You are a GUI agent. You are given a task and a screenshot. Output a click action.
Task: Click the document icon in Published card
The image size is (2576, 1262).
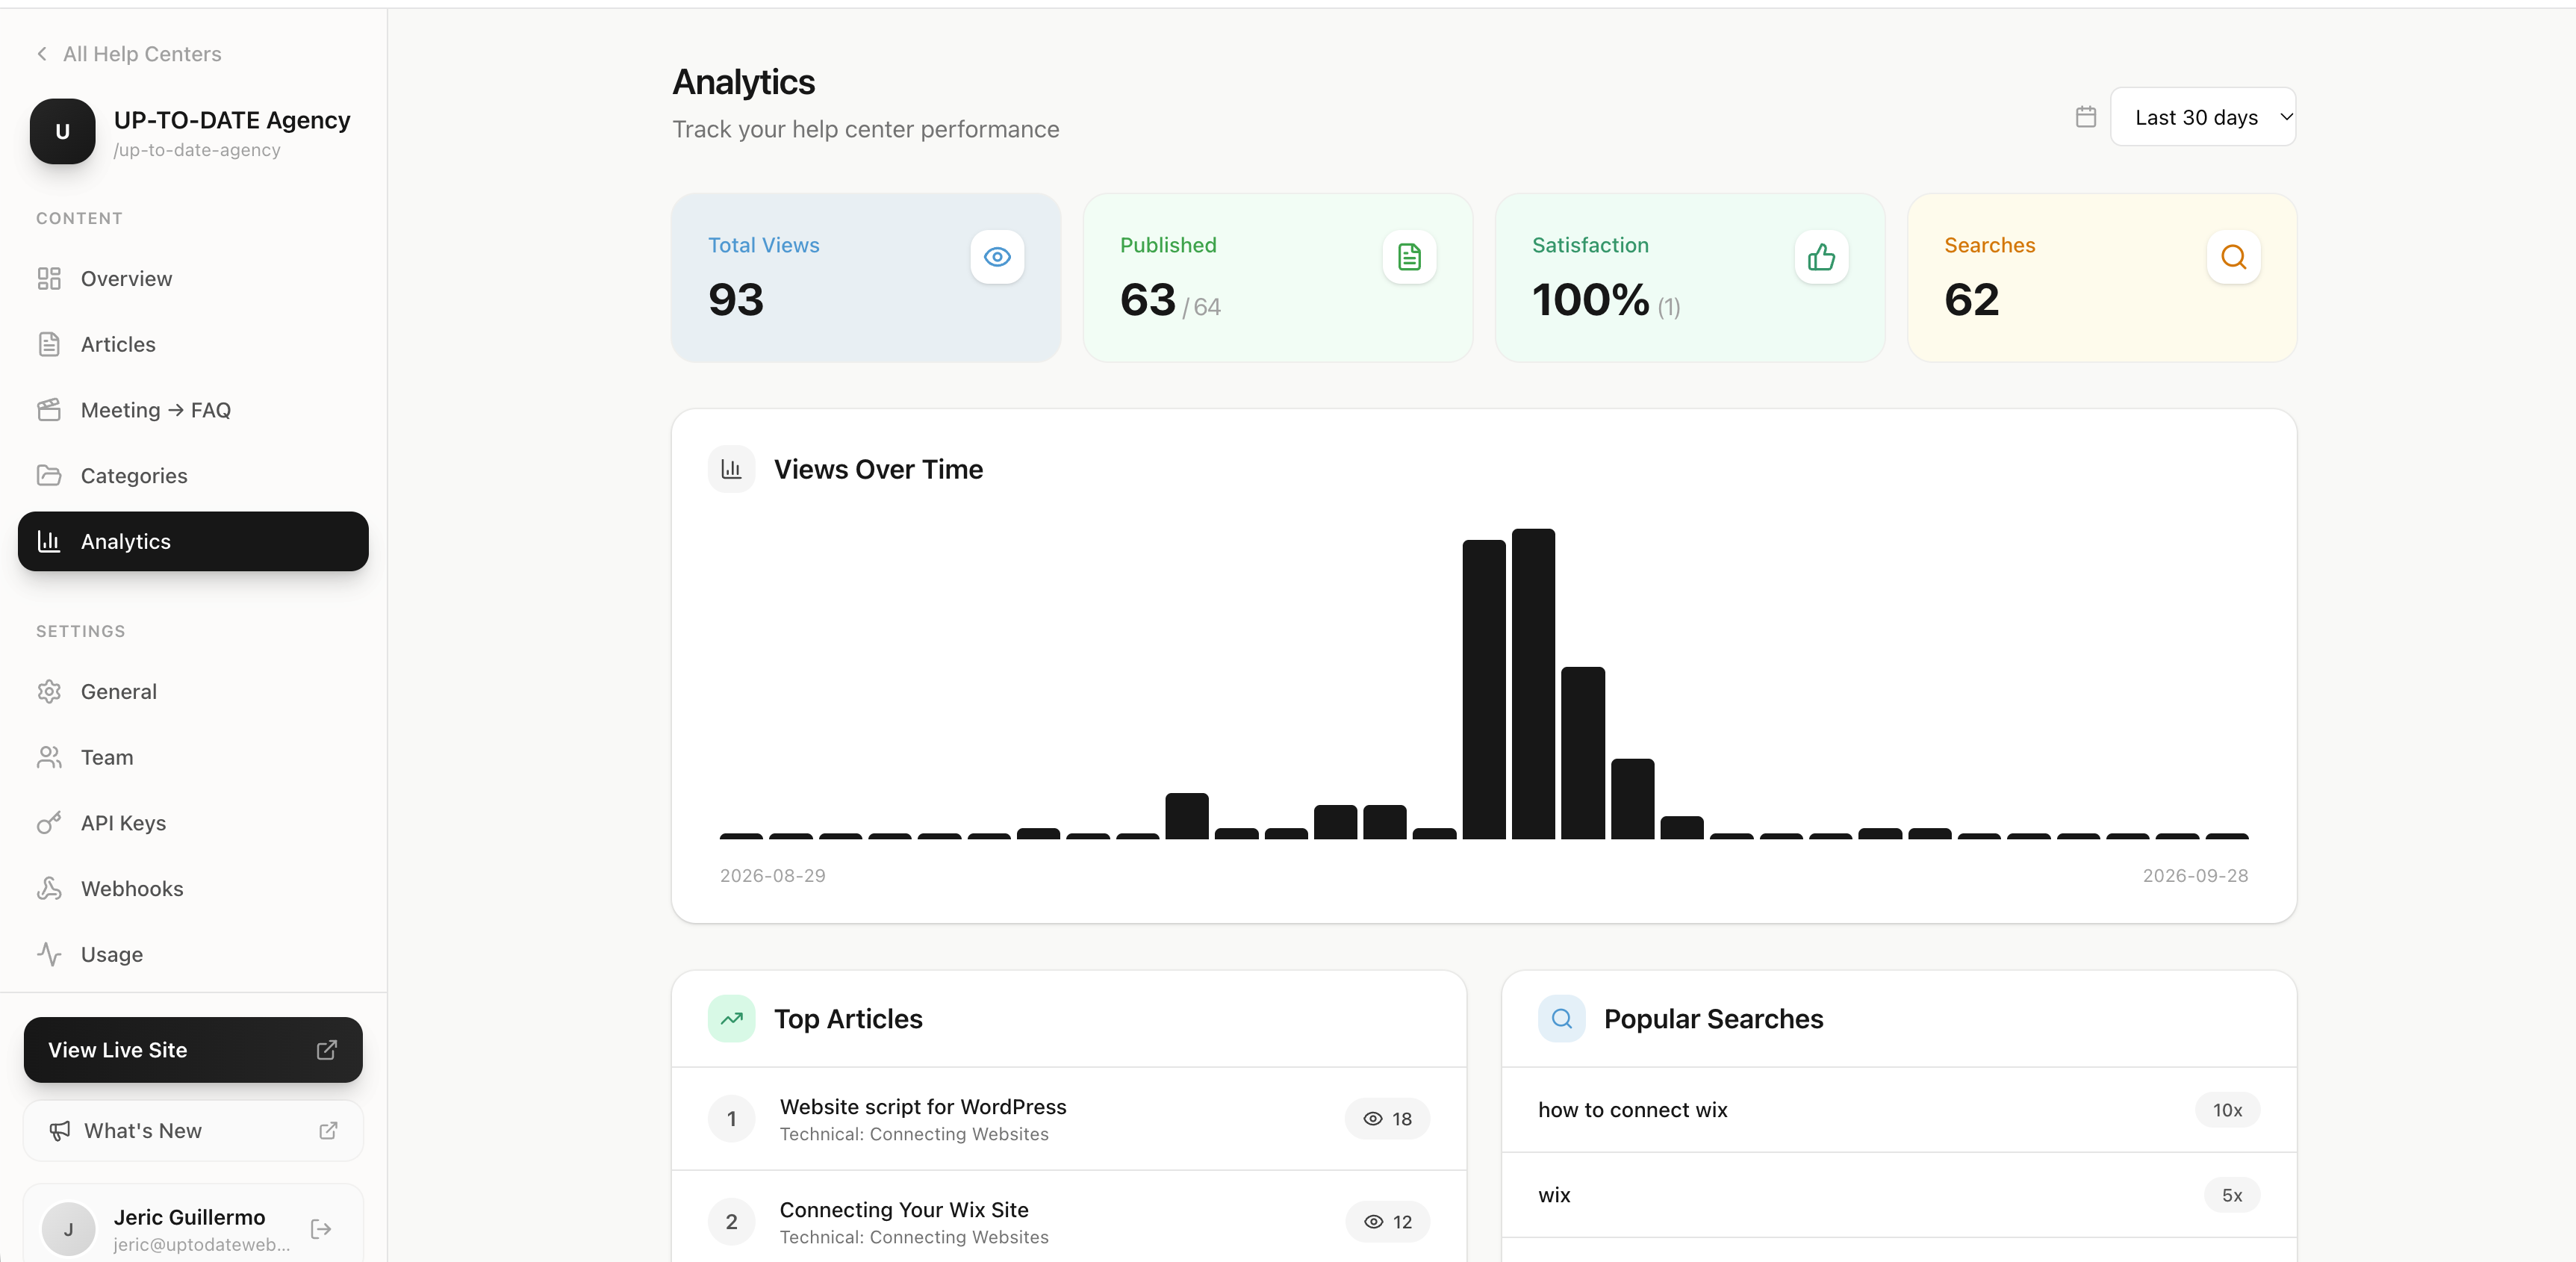point(1409,257)
